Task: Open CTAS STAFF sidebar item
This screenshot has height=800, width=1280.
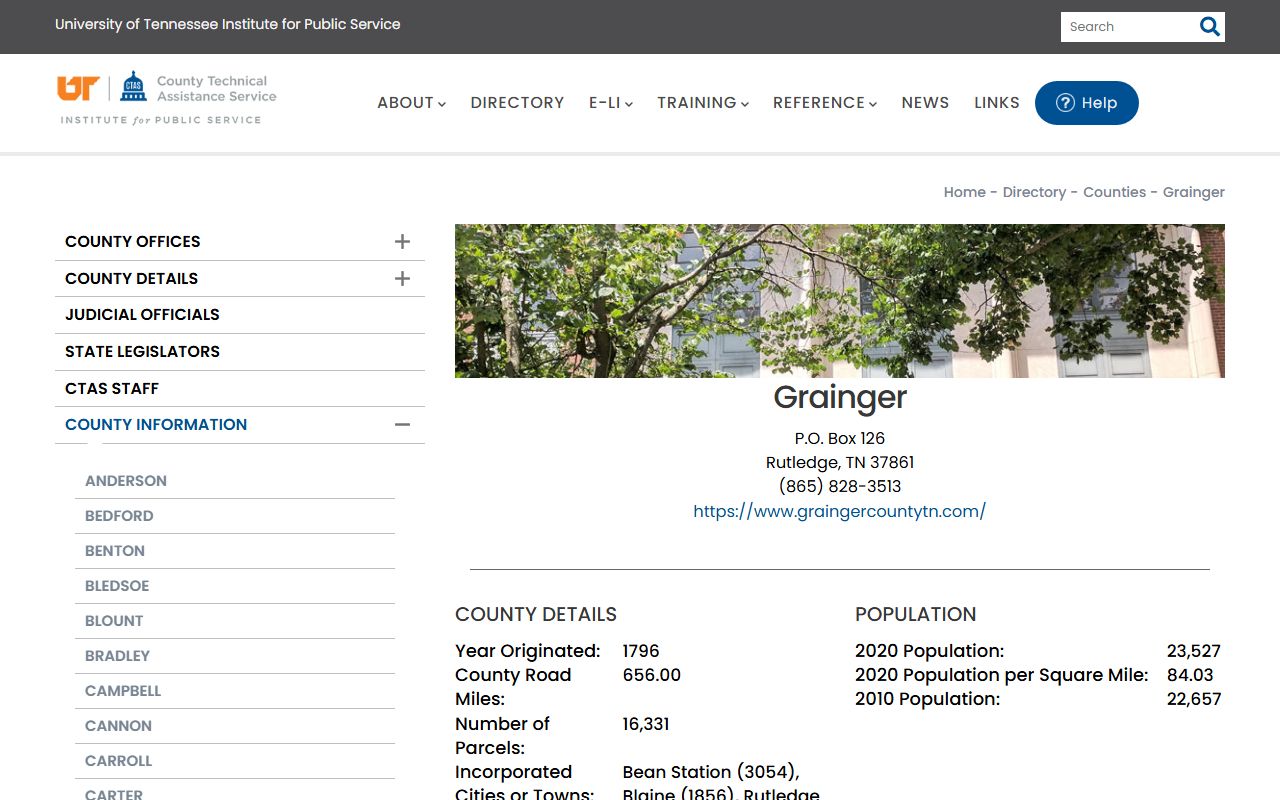Action: click(x=112, y=388)
